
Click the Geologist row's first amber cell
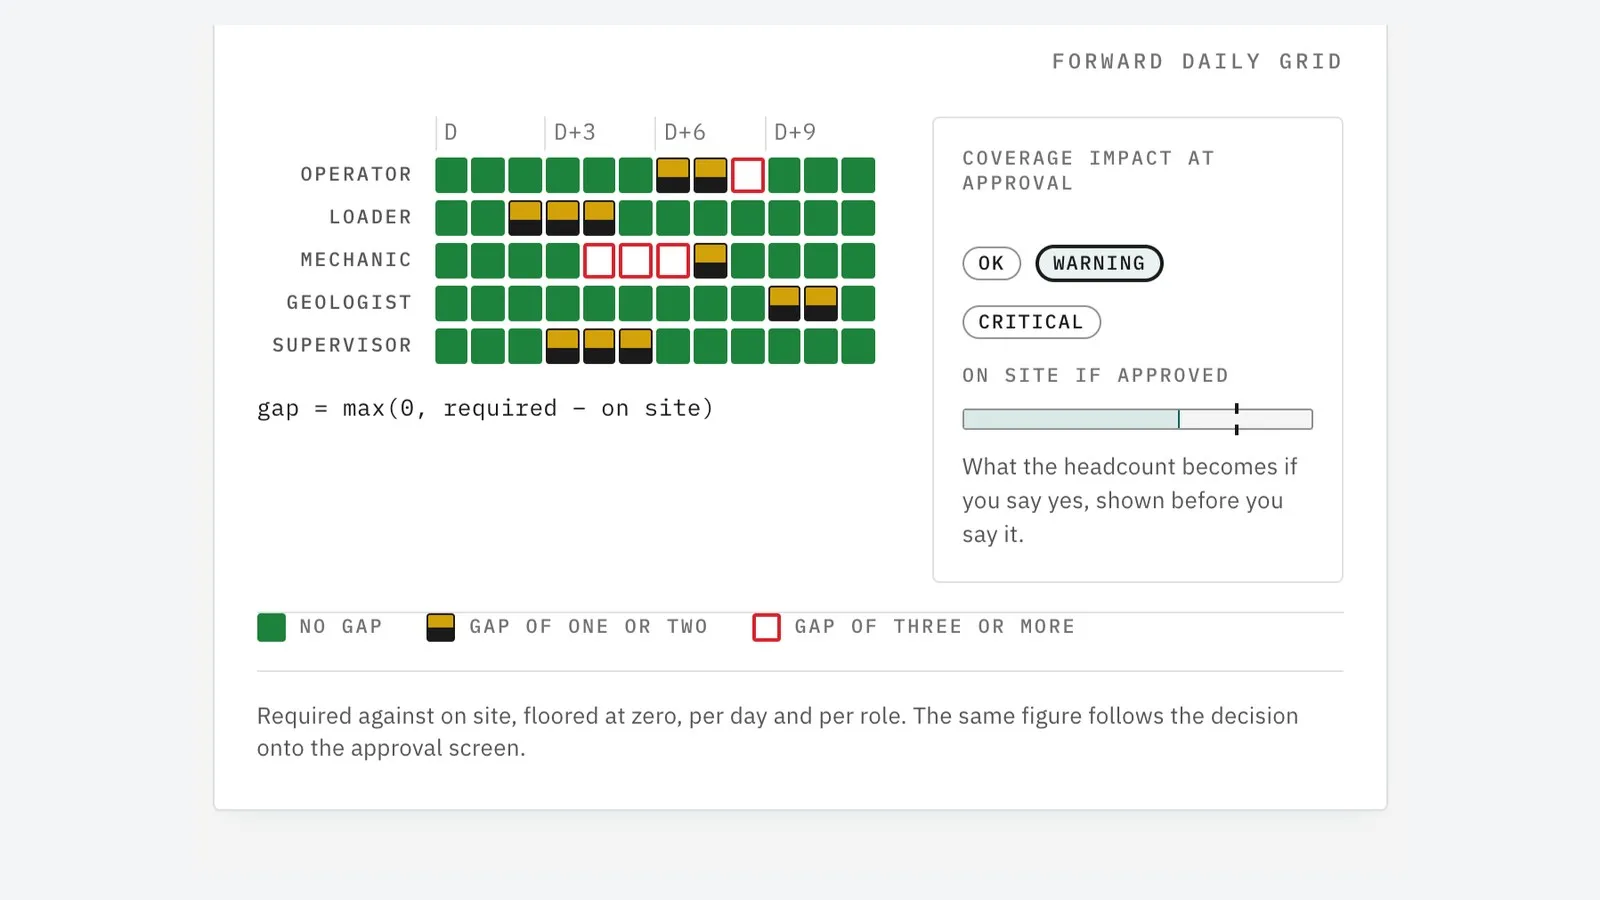coord(784,303)
